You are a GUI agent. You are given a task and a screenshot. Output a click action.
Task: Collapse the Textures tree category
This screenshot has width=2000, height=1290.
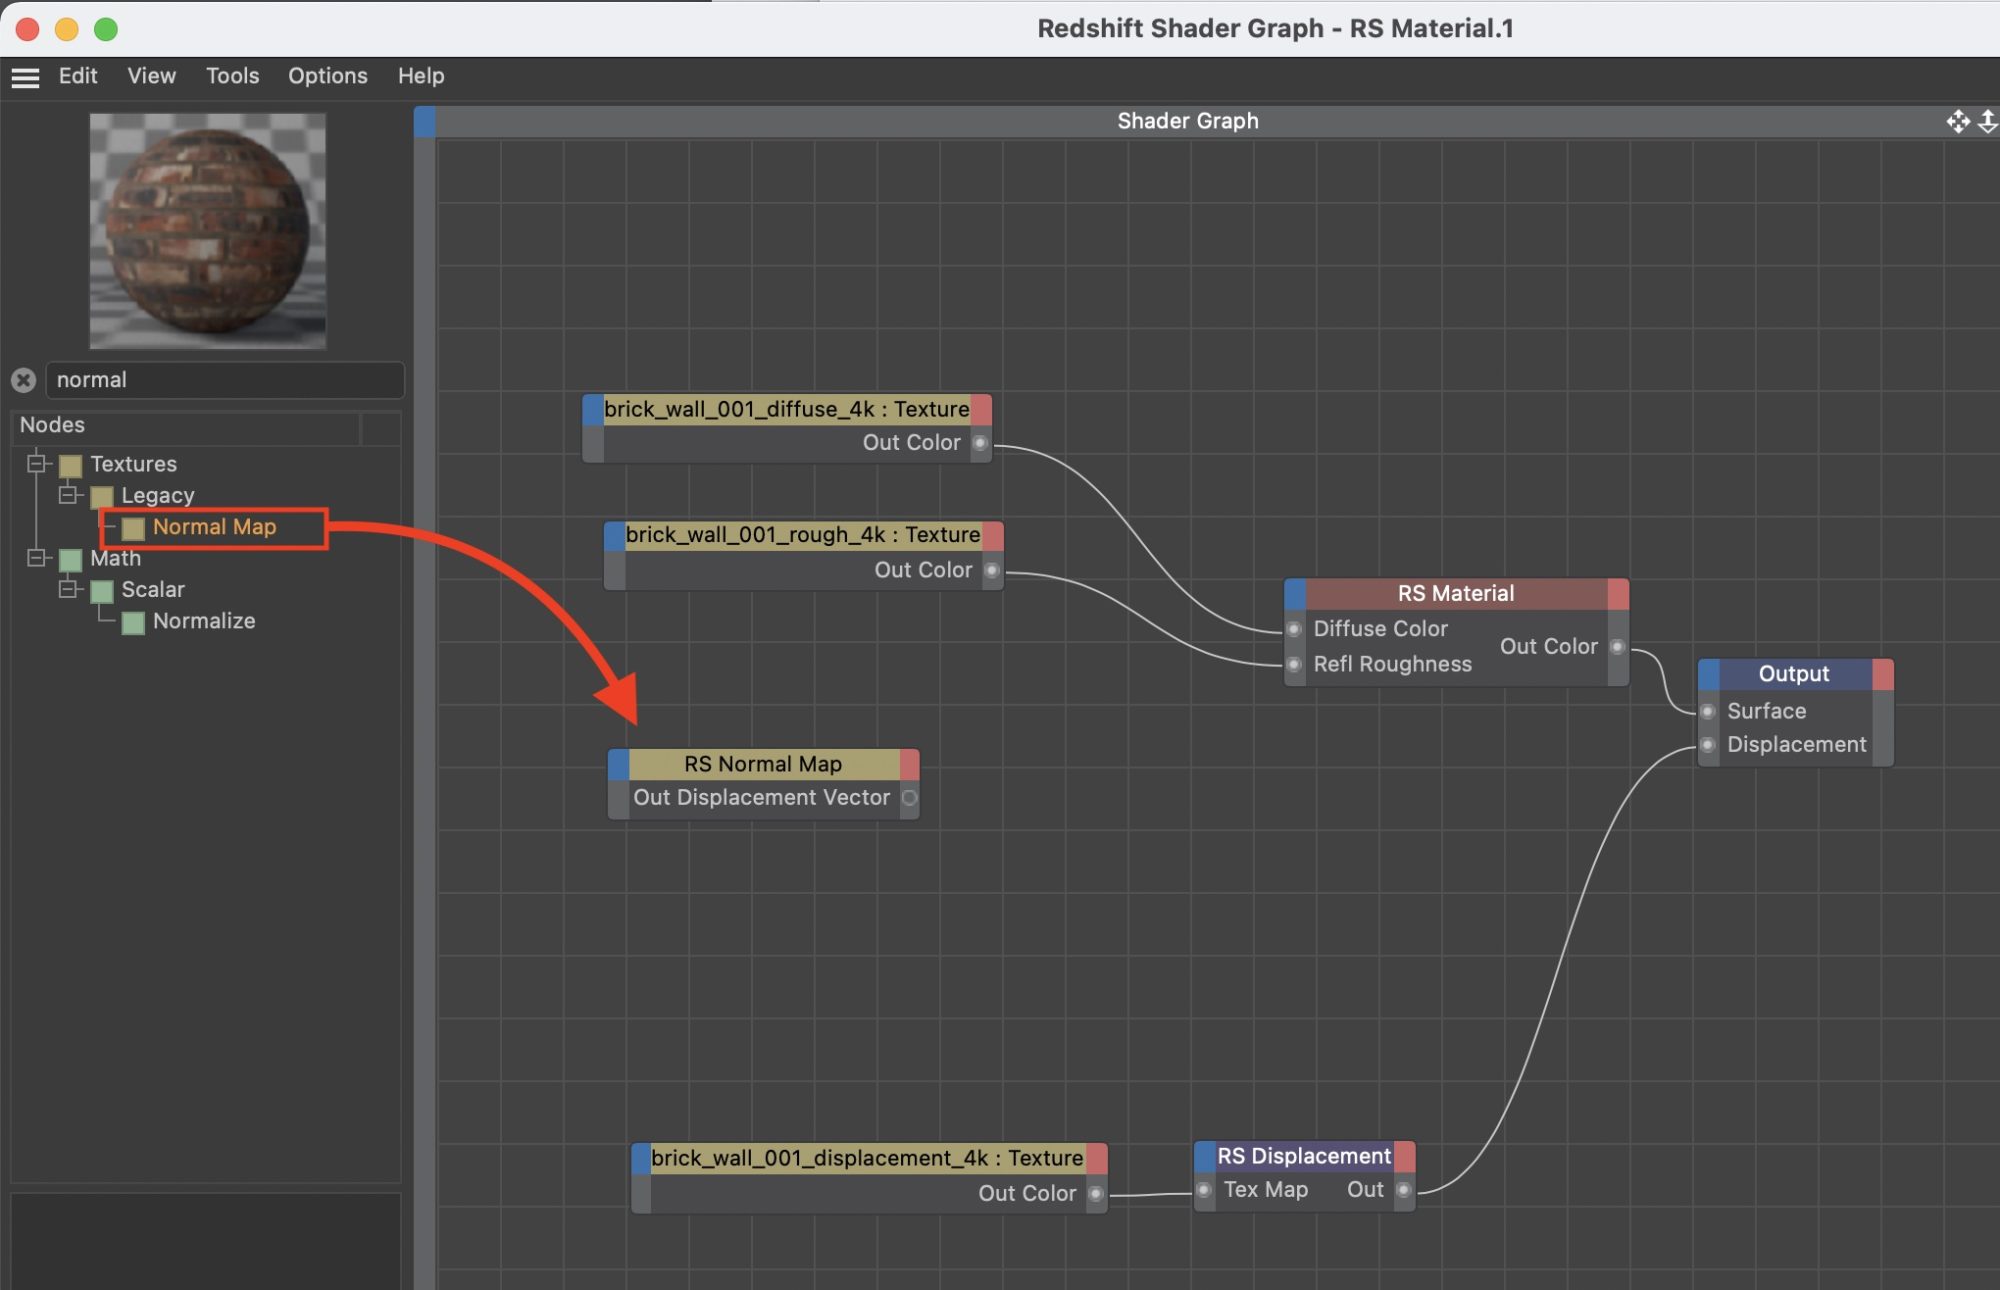37,463
